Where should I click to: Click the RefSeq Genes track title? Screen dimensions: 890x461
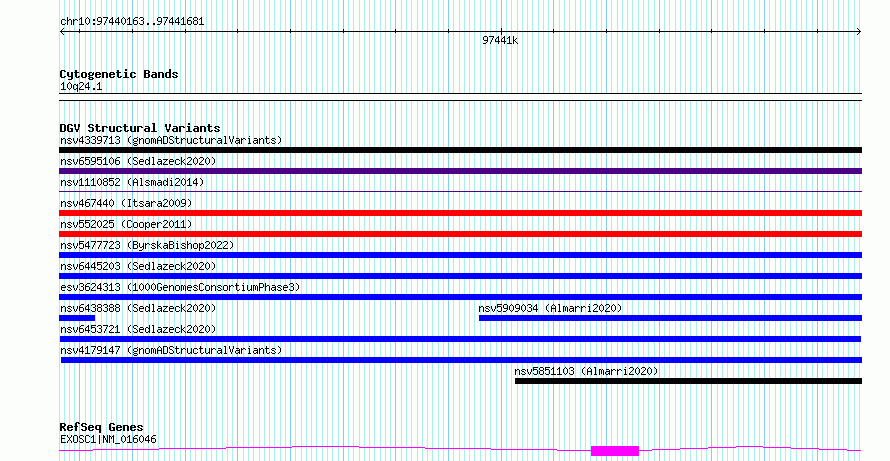click(102, 427)
